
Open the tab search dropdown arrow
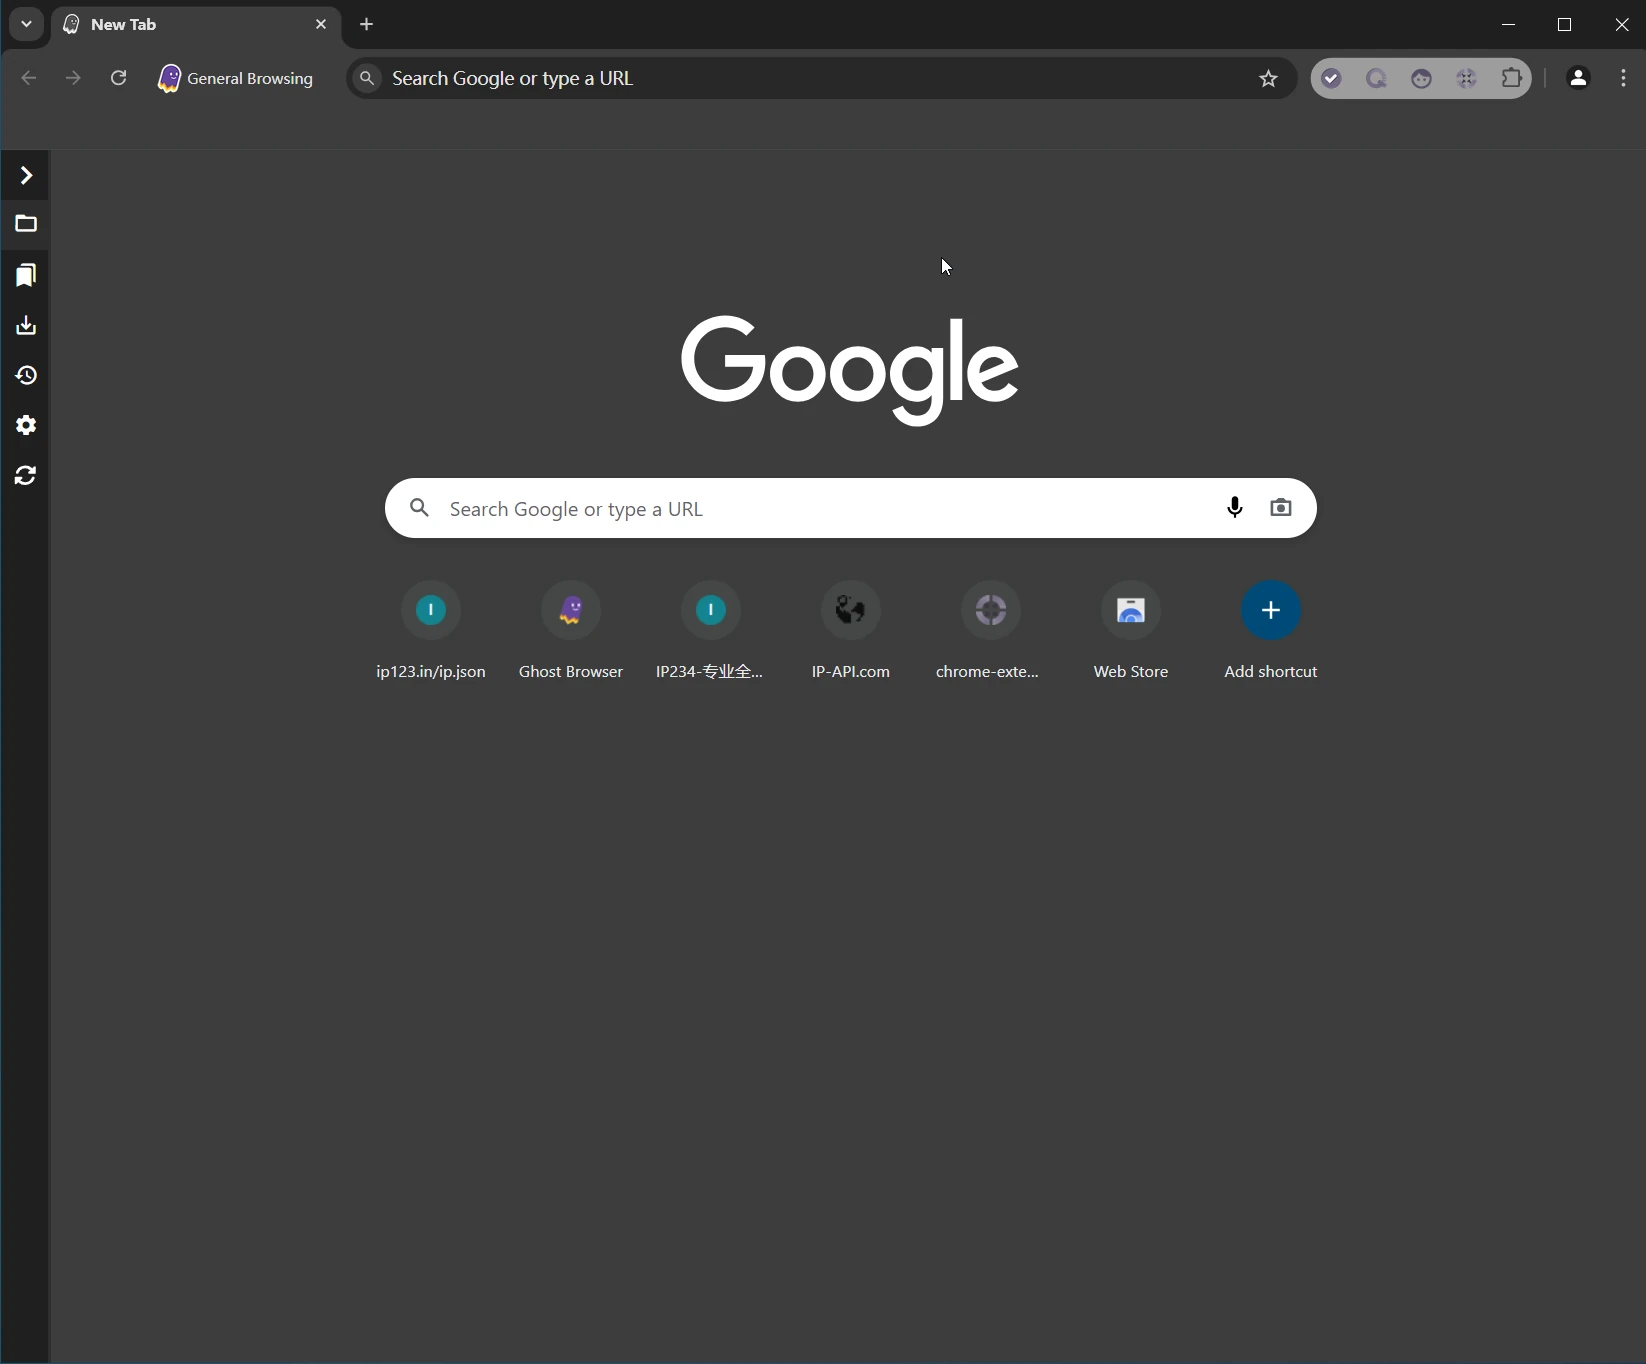coord(26,24)
